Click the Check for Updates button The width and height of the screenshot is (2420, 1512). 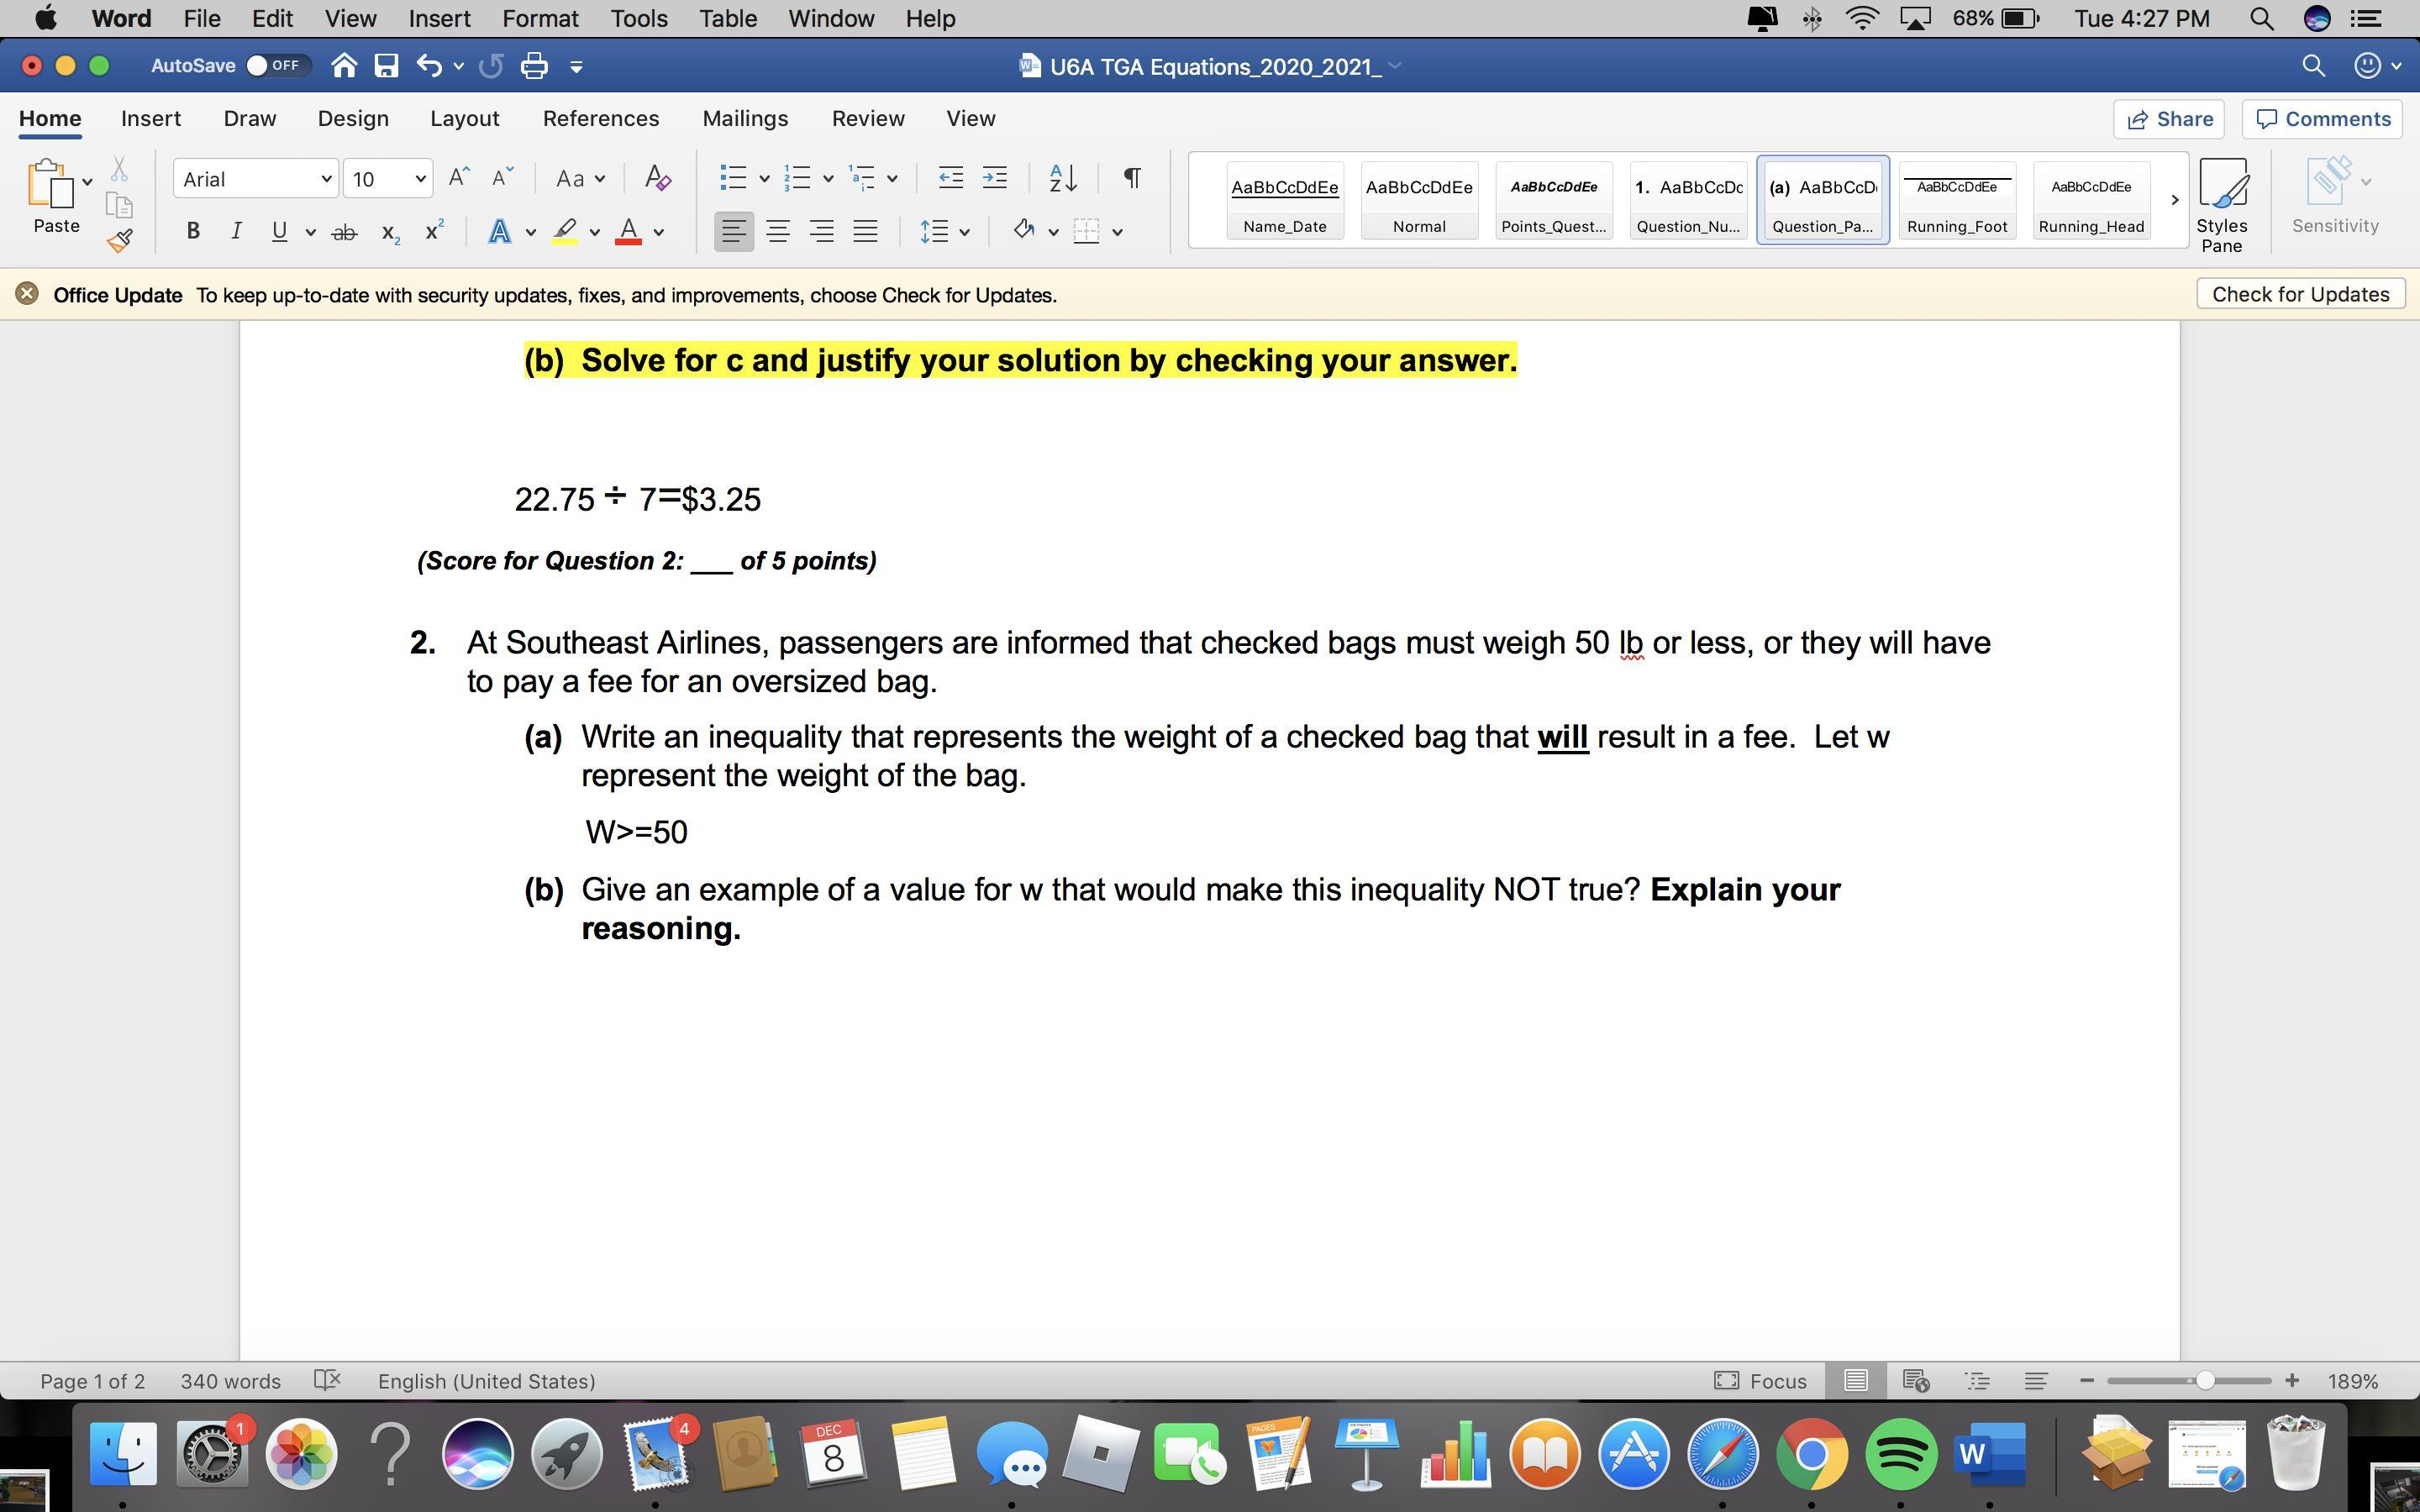[x=2300, y=294]
